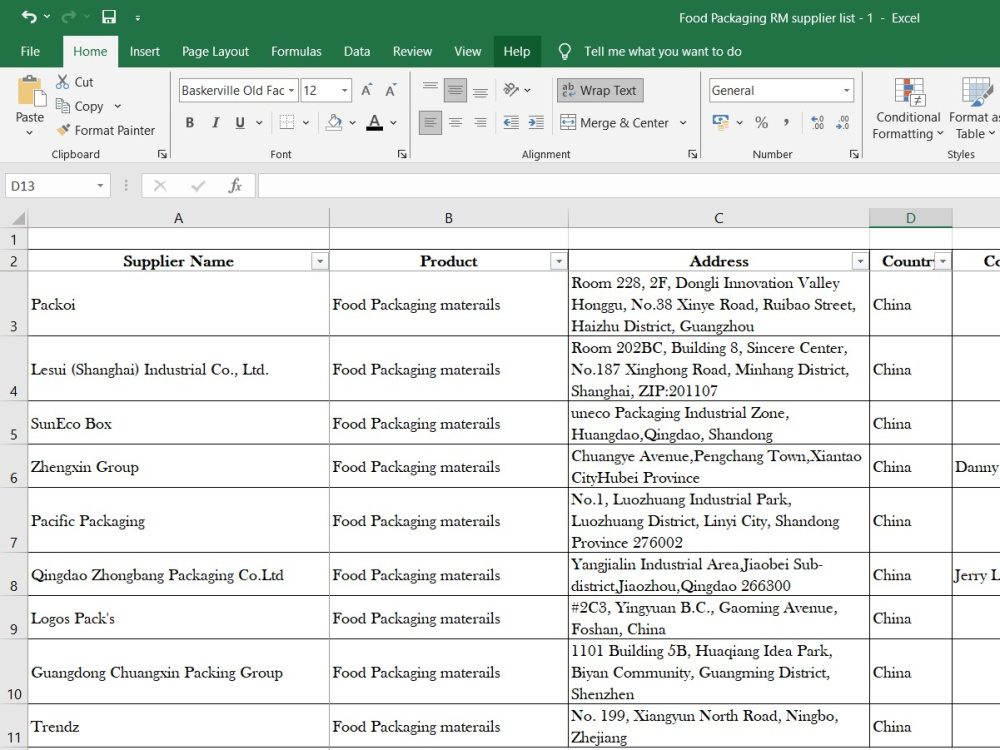Expand the font size dropdown
This screenshot has width=1000, height=750.
point(344,91)
